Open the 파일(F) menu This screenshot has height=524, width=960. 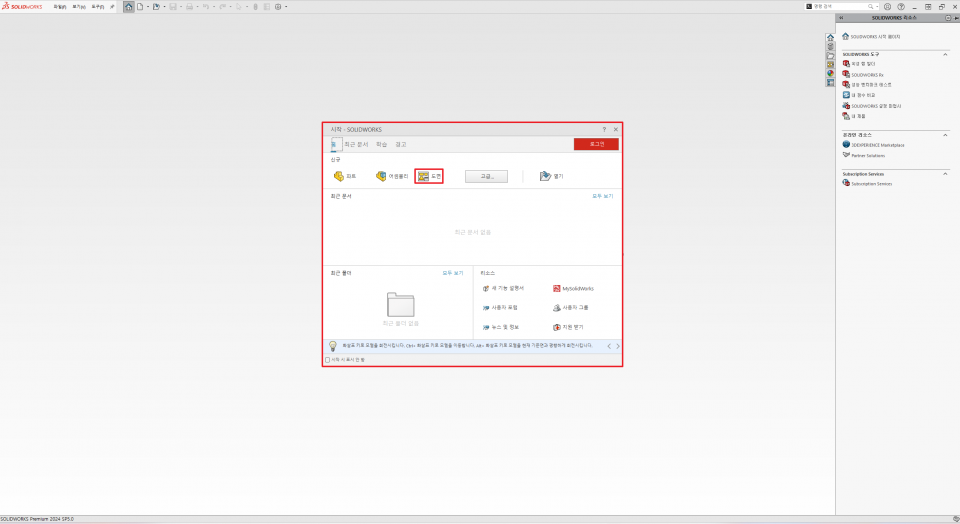(59, 7)
